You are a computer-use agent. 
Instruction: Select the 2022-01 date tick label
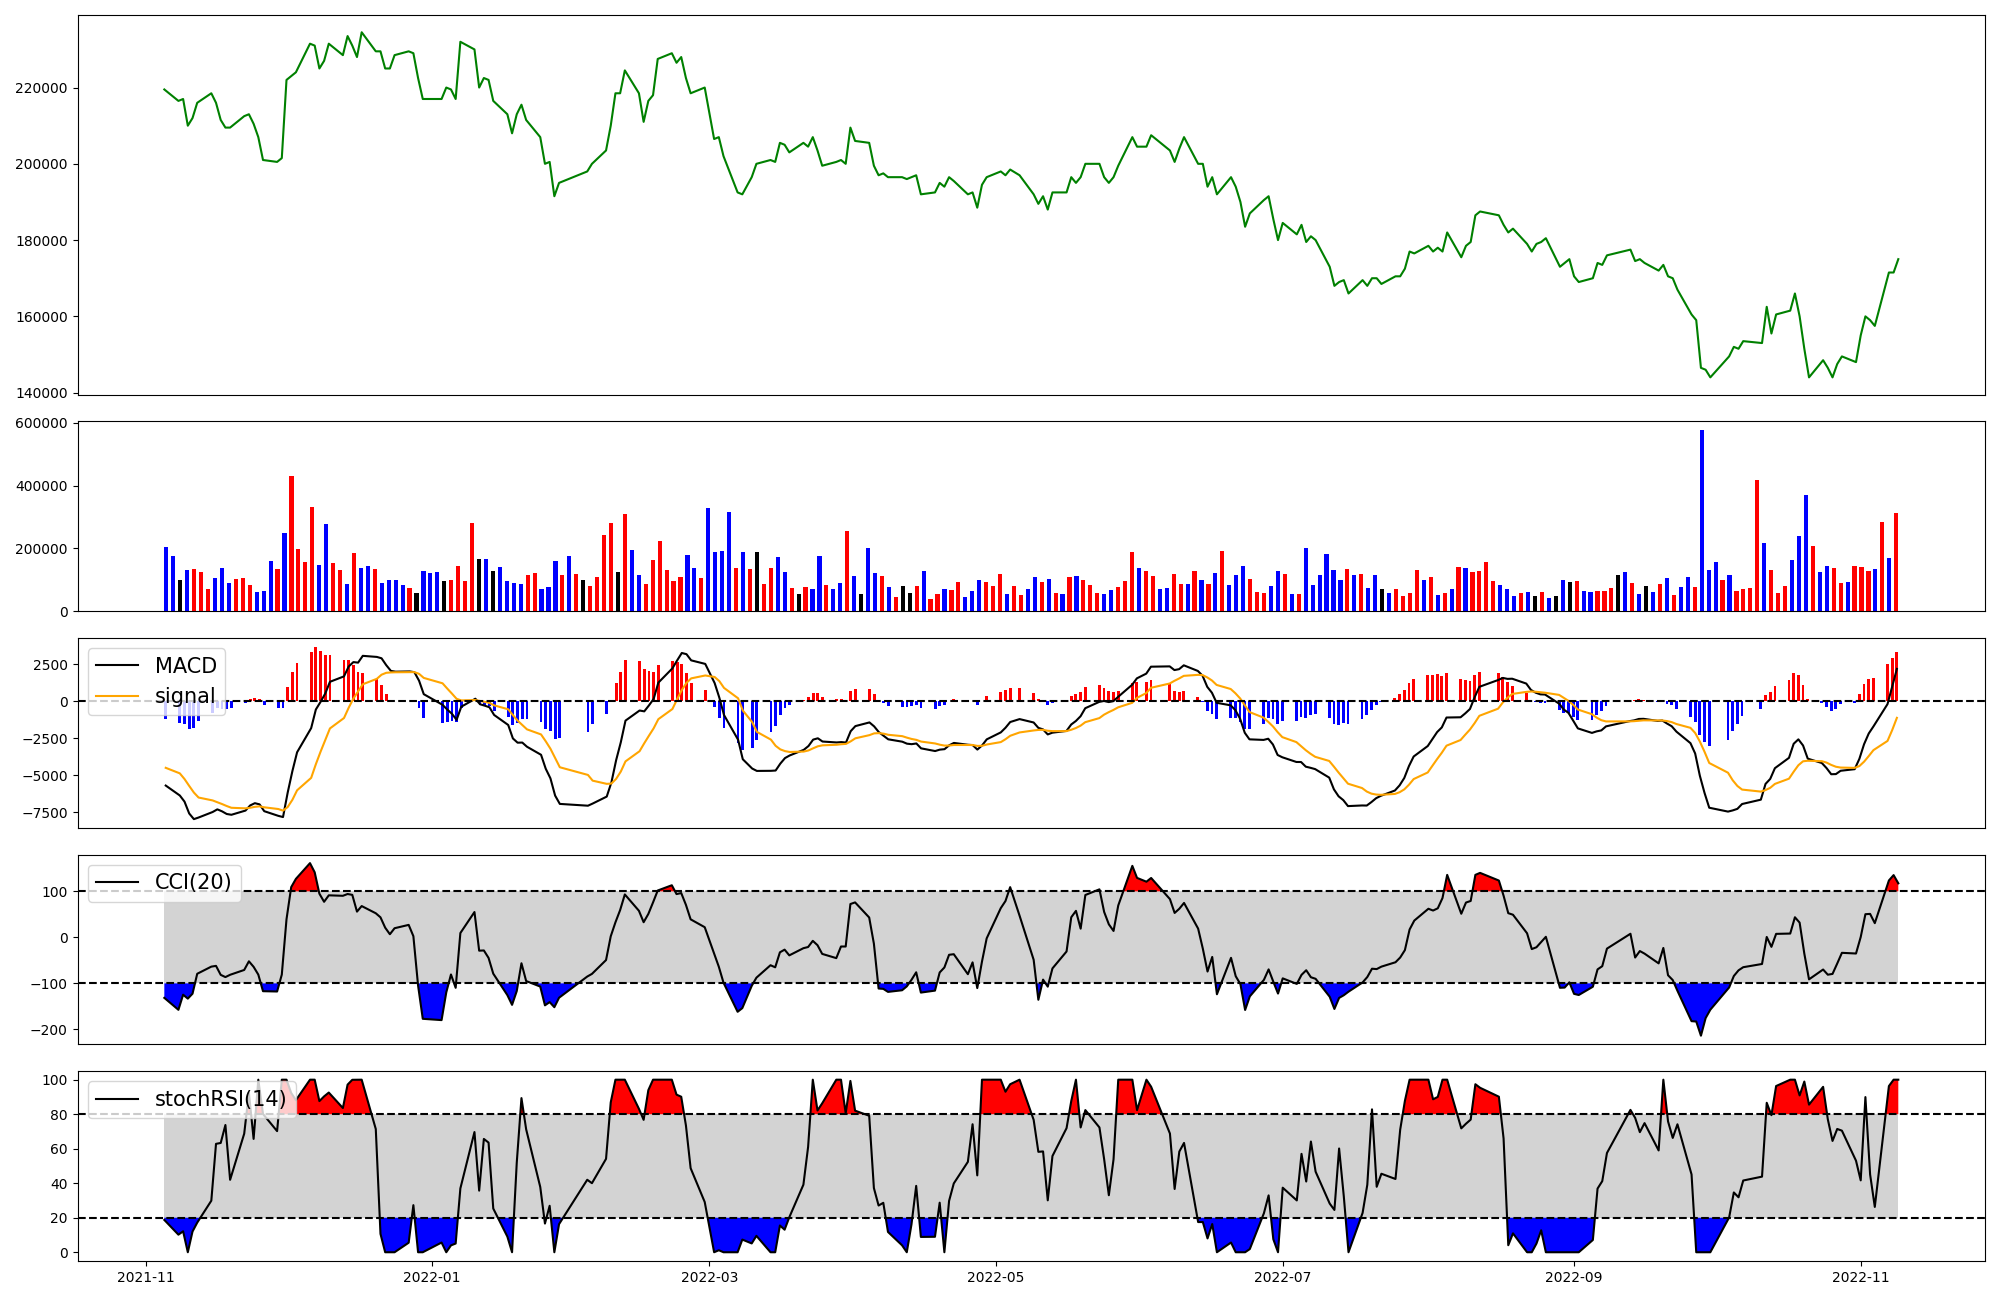click(x=432, y=1277)
